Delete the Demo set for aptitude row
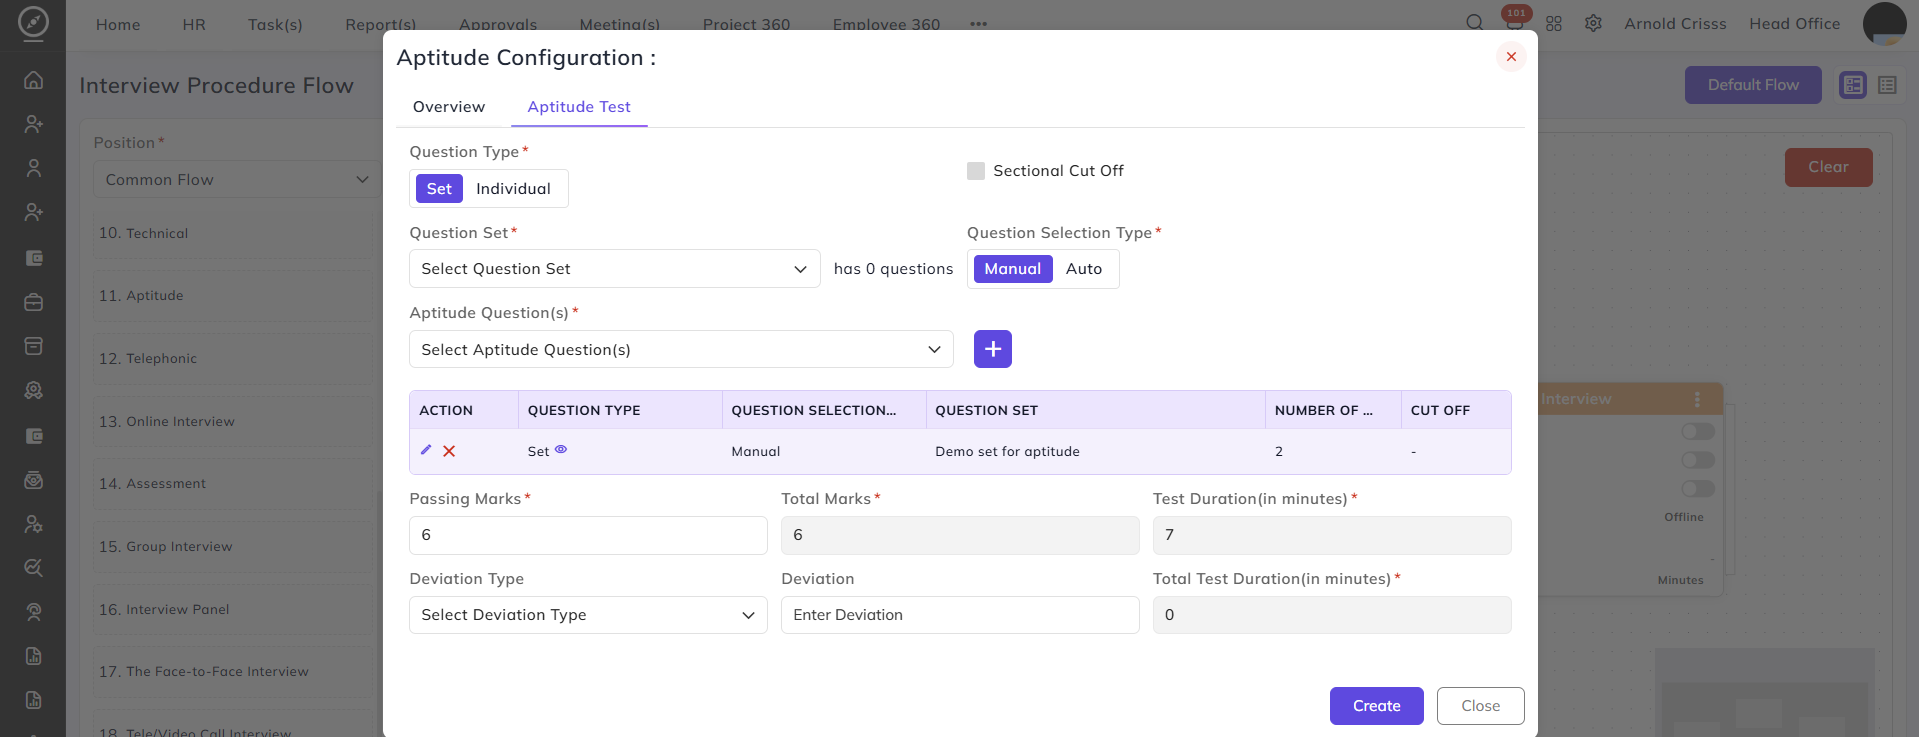The height and width of the screenshot is (737, 1919). [449, 451]
